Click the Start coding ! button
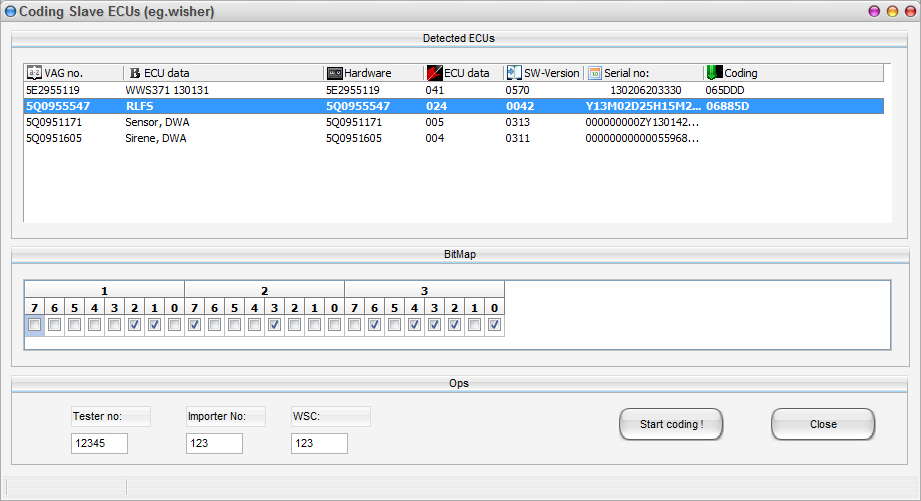 pos(671,424)
